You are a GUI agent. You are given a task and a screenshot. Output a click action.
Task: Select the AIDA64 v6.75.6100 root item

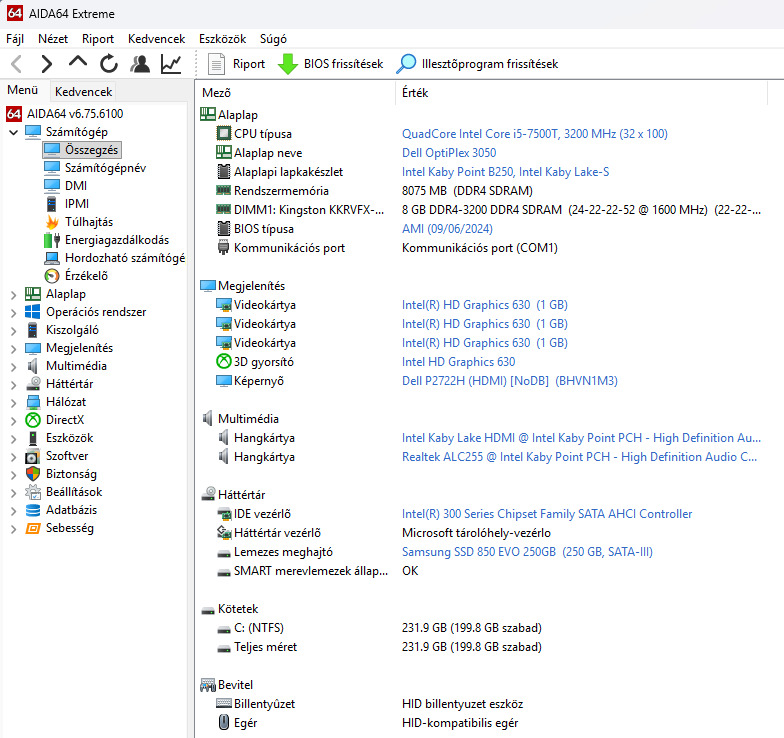click(64, 114)
